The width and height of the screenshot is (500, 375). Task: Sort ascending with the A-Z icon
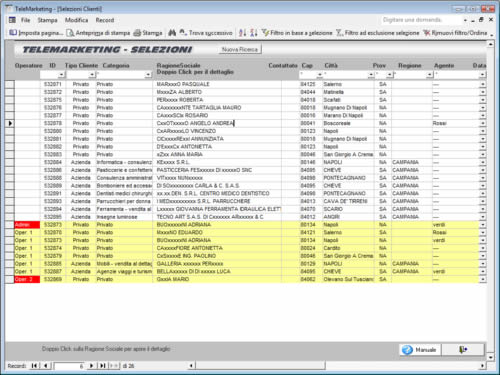[x=243, y=33]
